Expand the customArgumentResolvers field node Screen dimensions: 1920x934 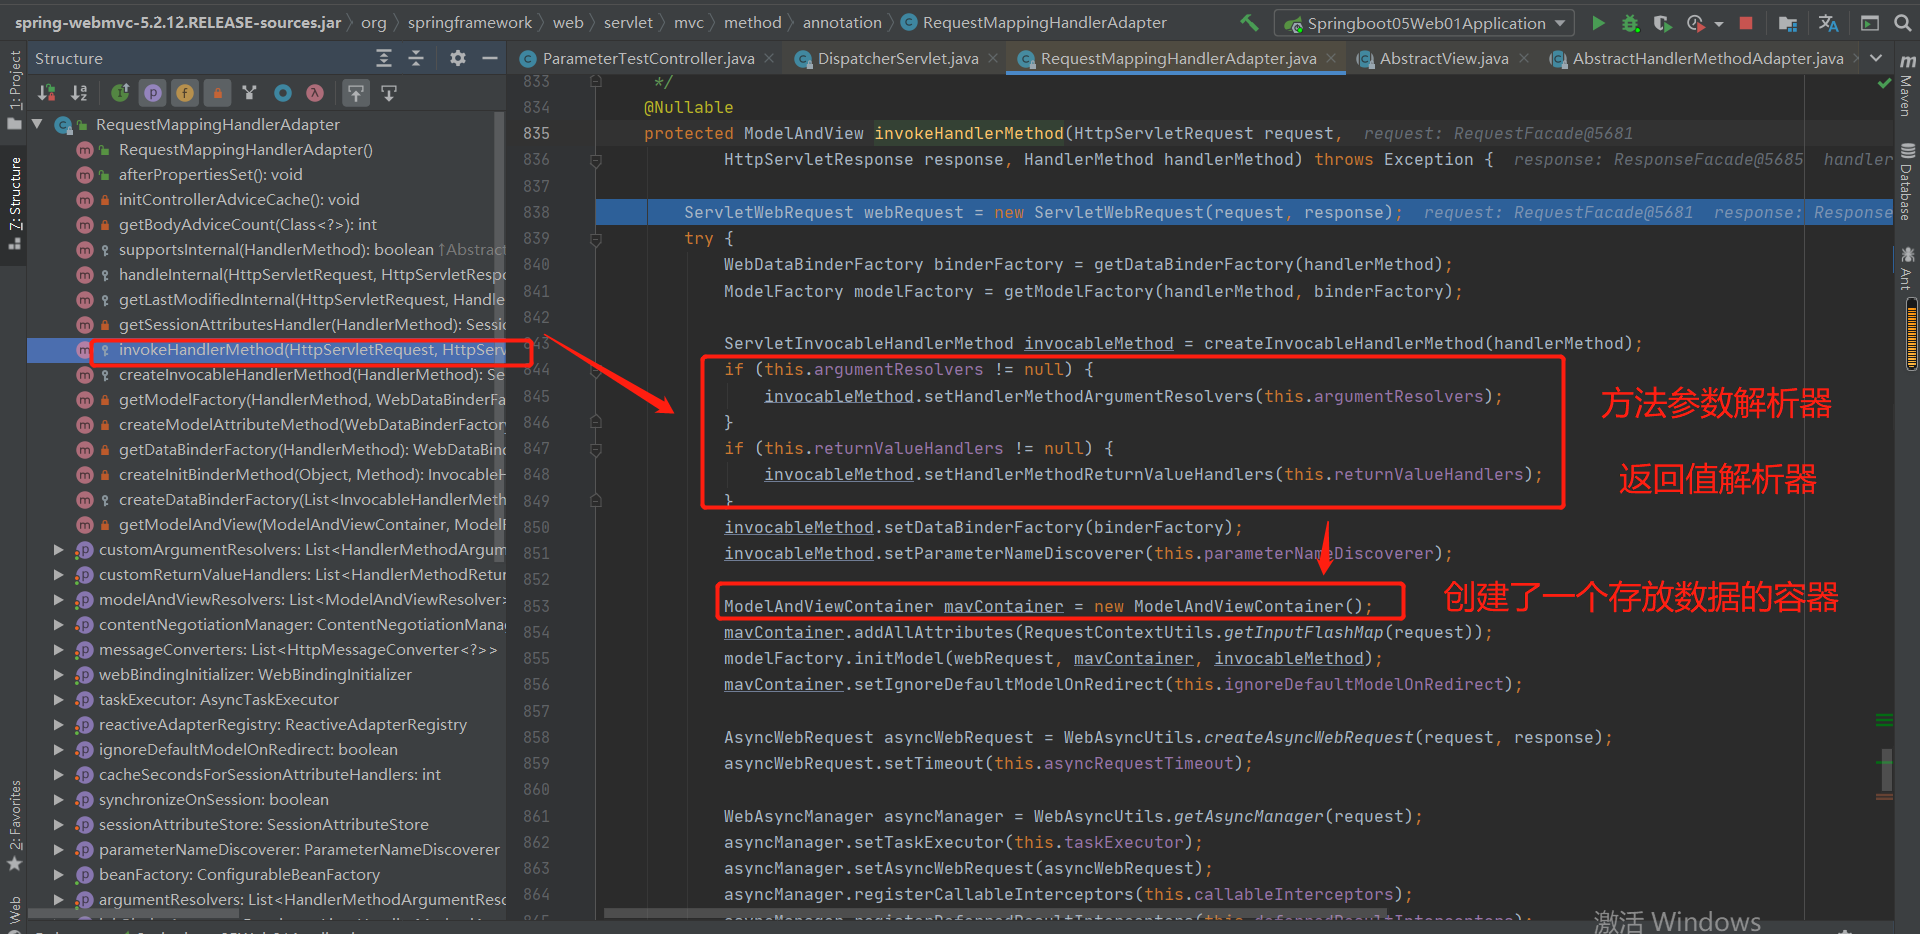click(x=58, y=549)
